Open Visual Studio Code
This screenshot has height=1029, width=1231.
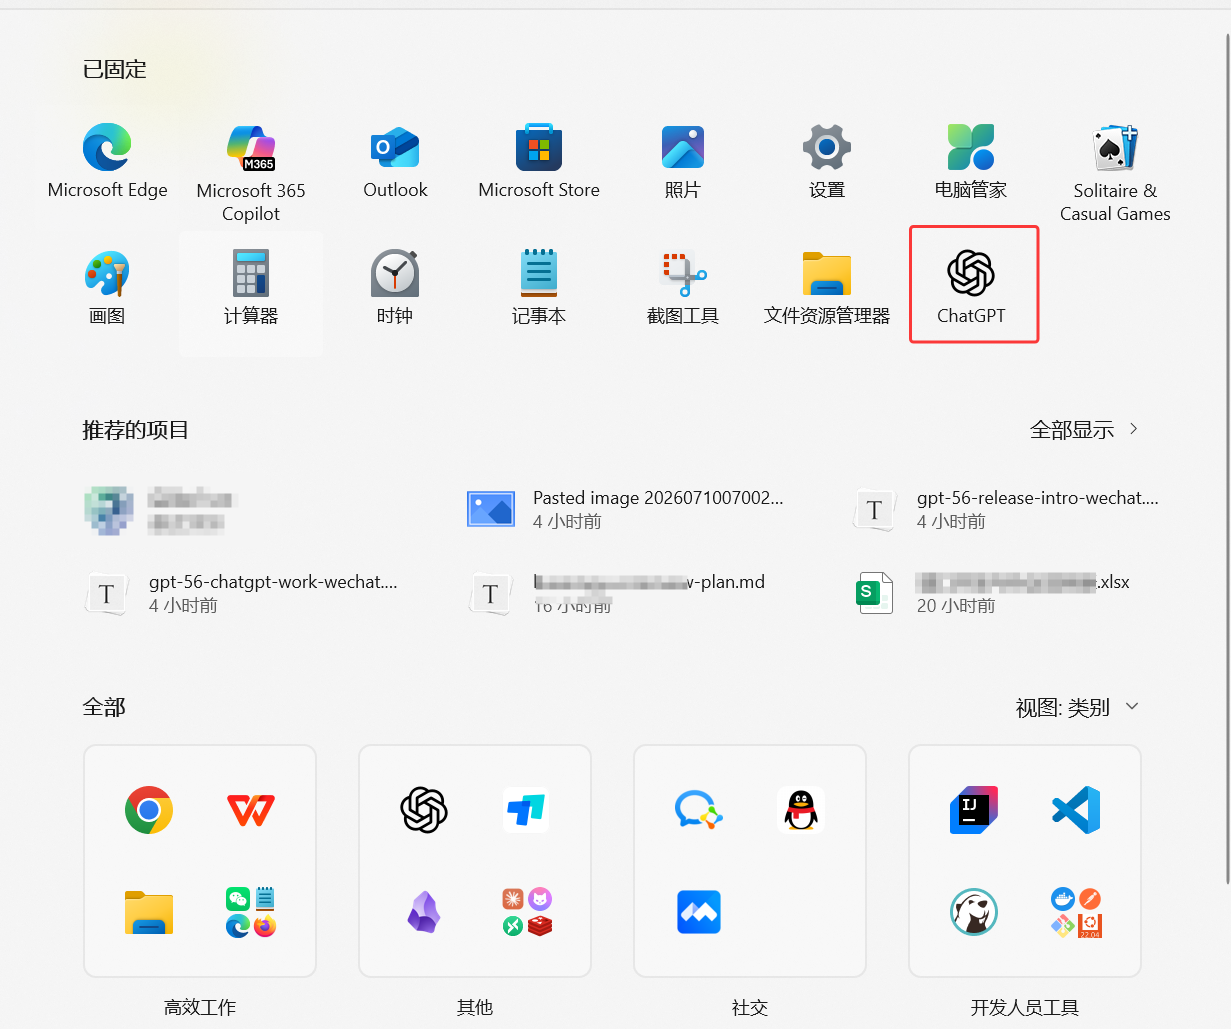1076,810
